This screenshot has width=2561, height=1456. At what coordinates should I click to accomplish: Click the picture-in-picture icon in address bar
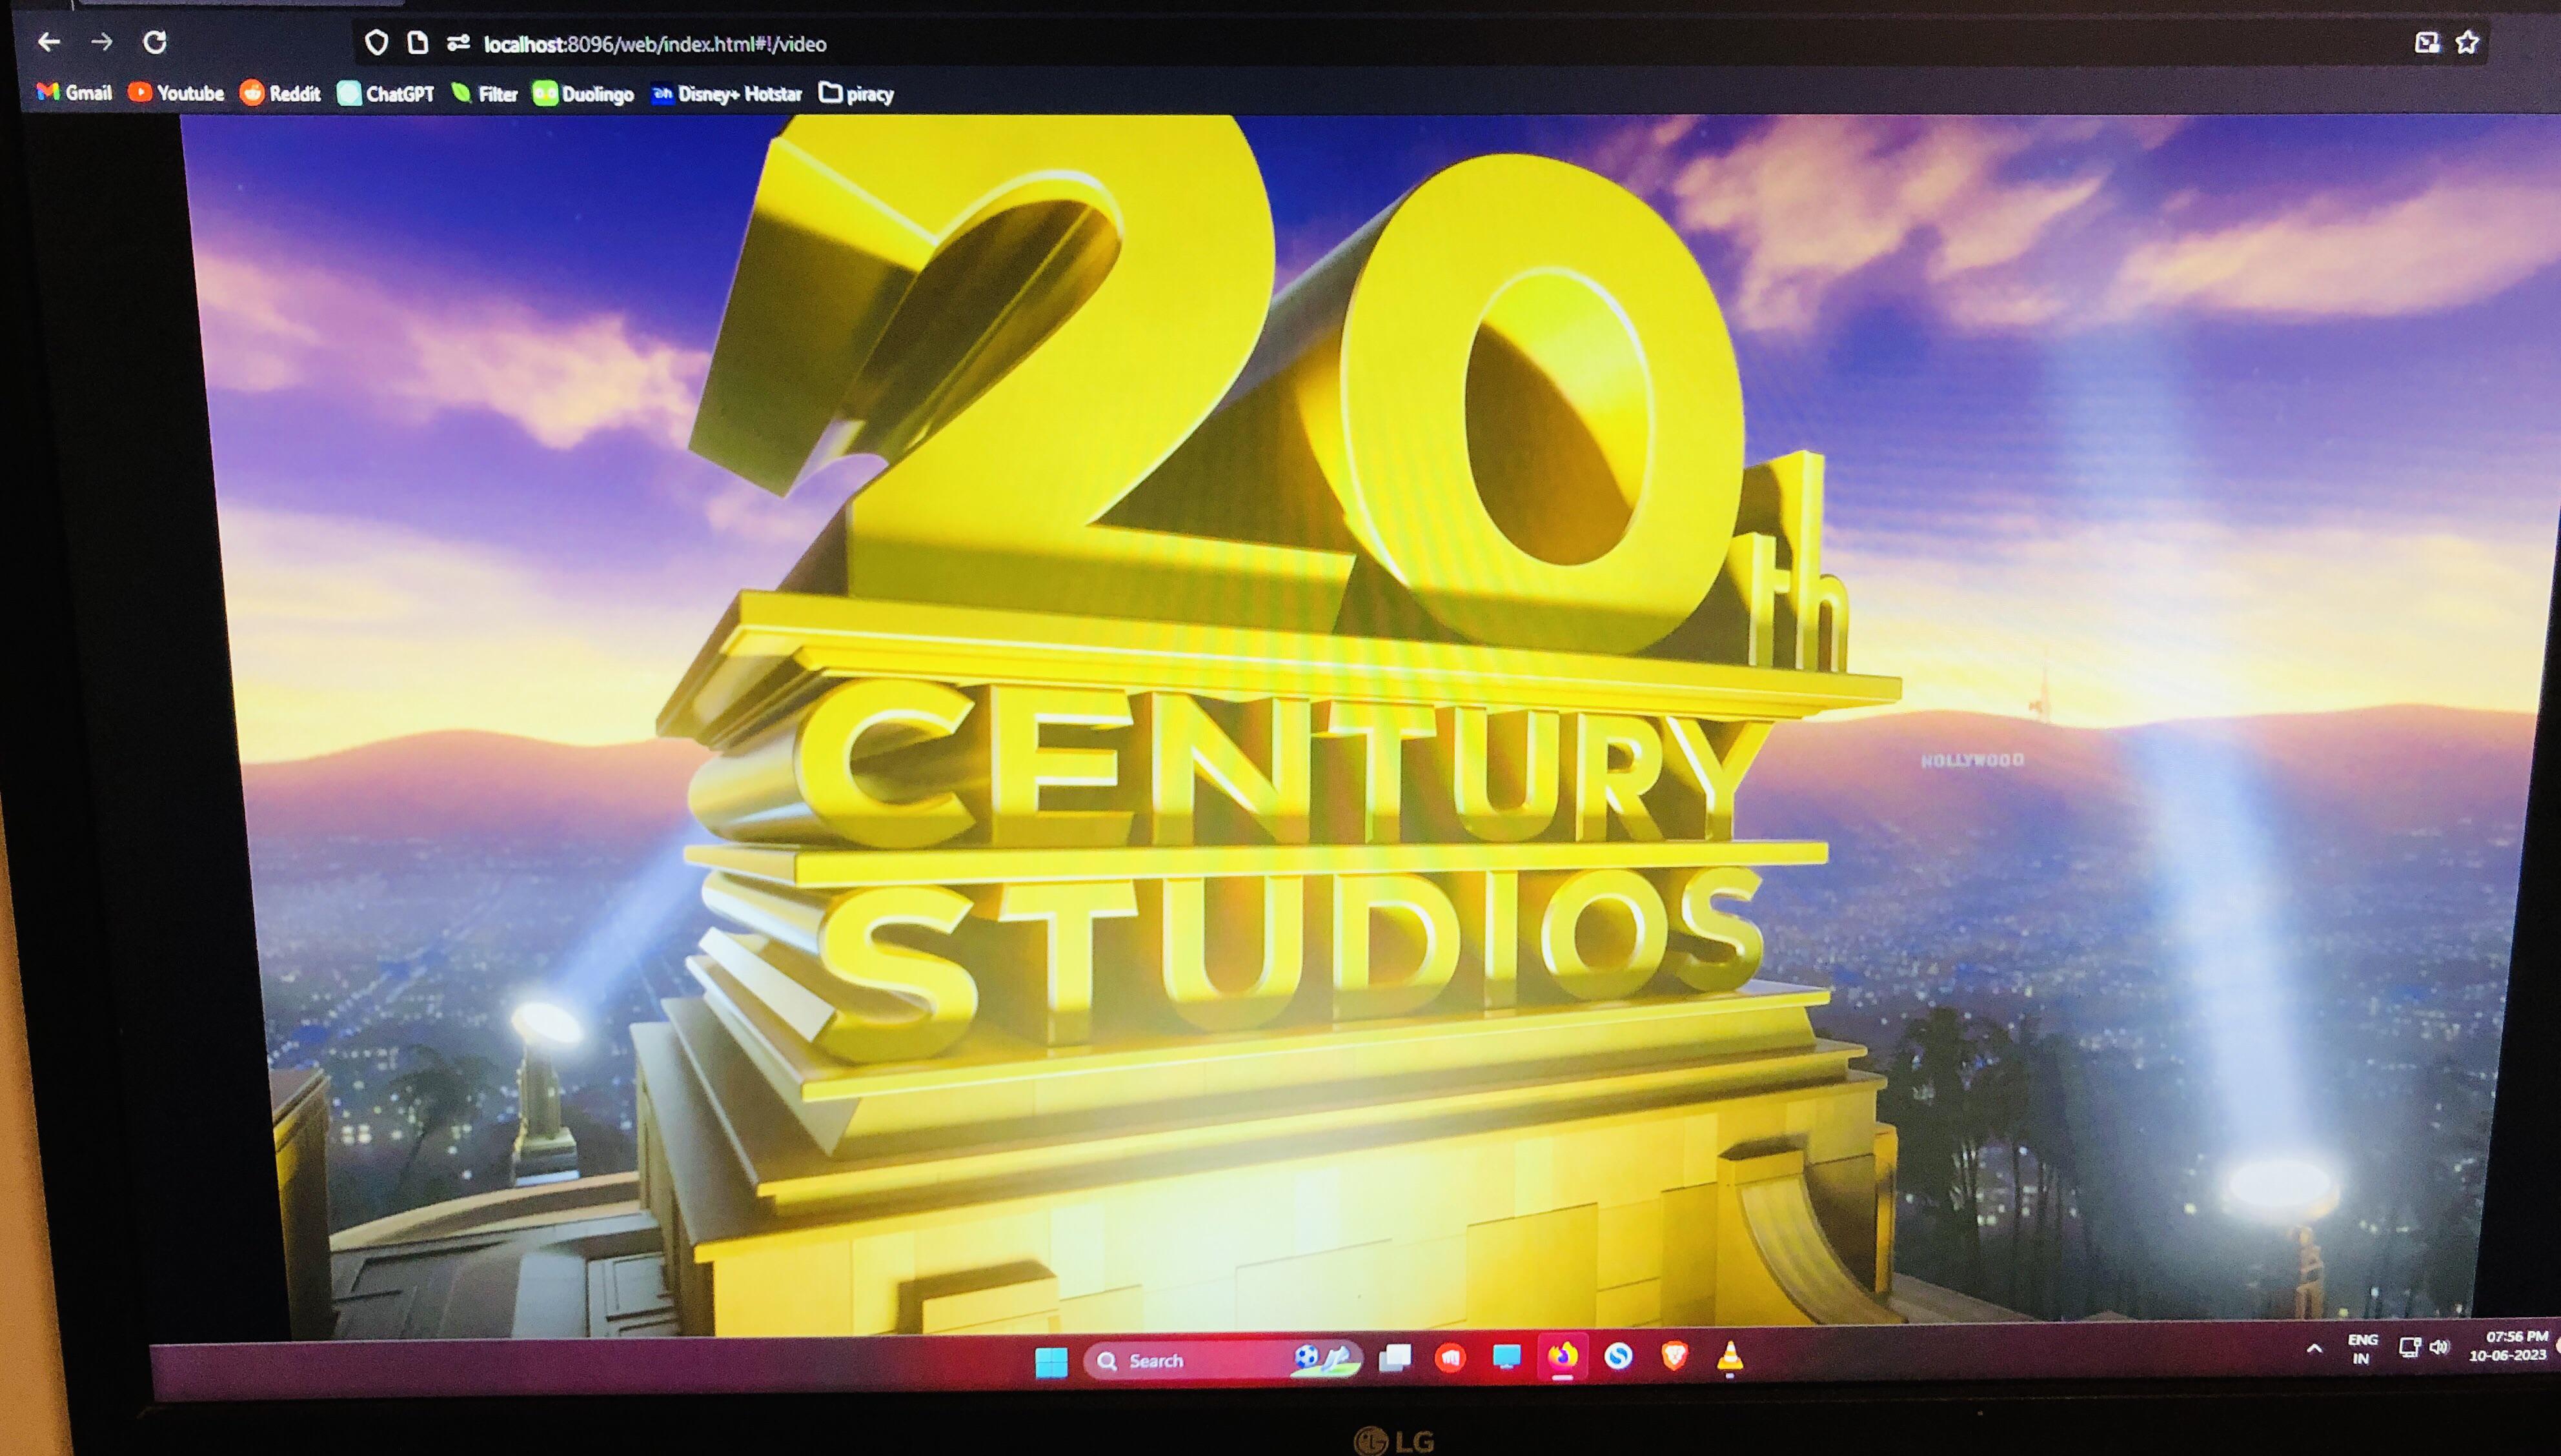(x=2427, y=42)
